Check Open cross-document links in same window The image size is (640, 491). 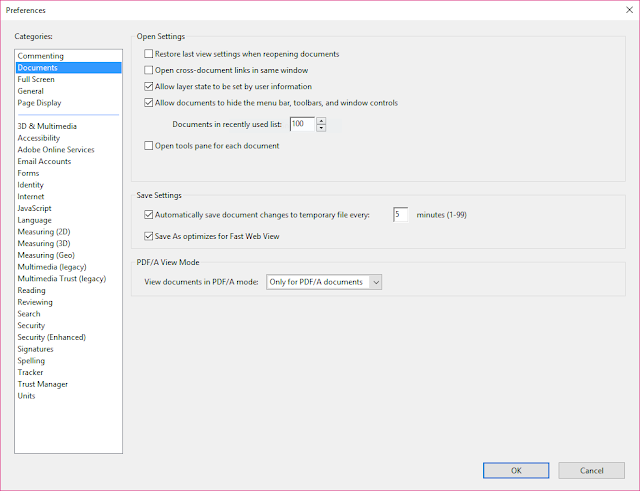(x=149, y=70)
